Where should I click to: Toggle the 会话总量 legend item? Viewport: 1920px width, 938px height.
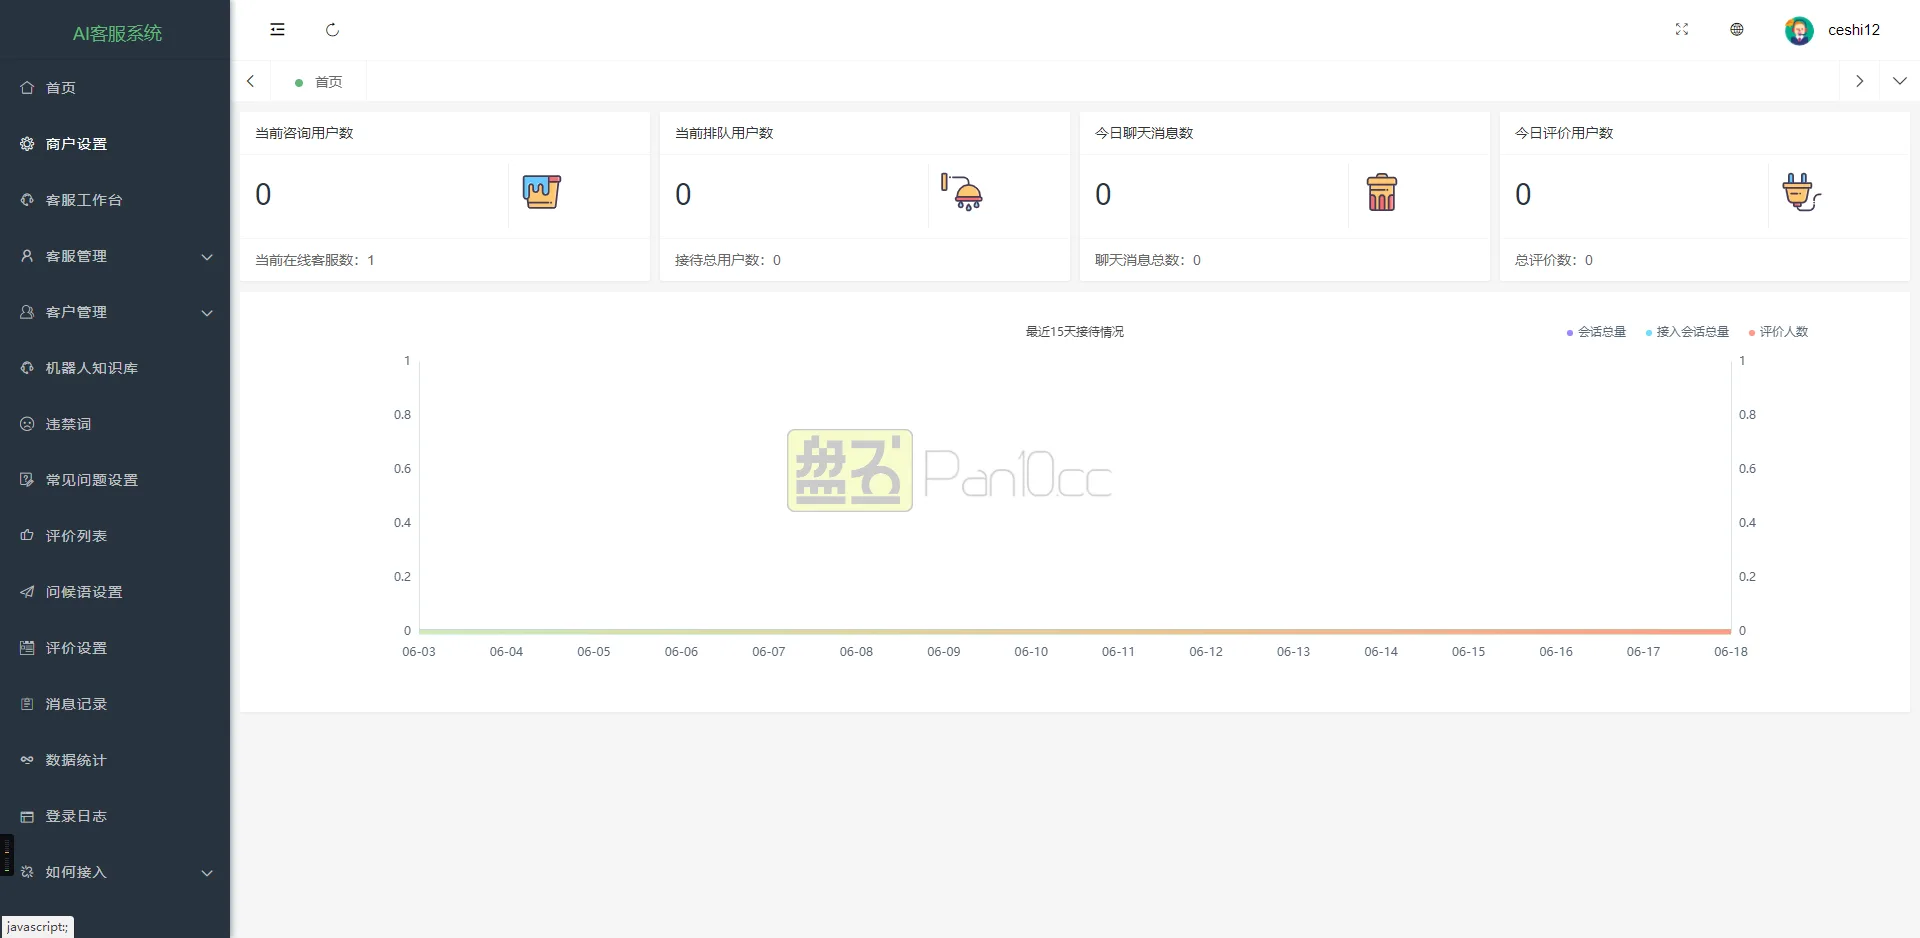tap(1595, 331)
